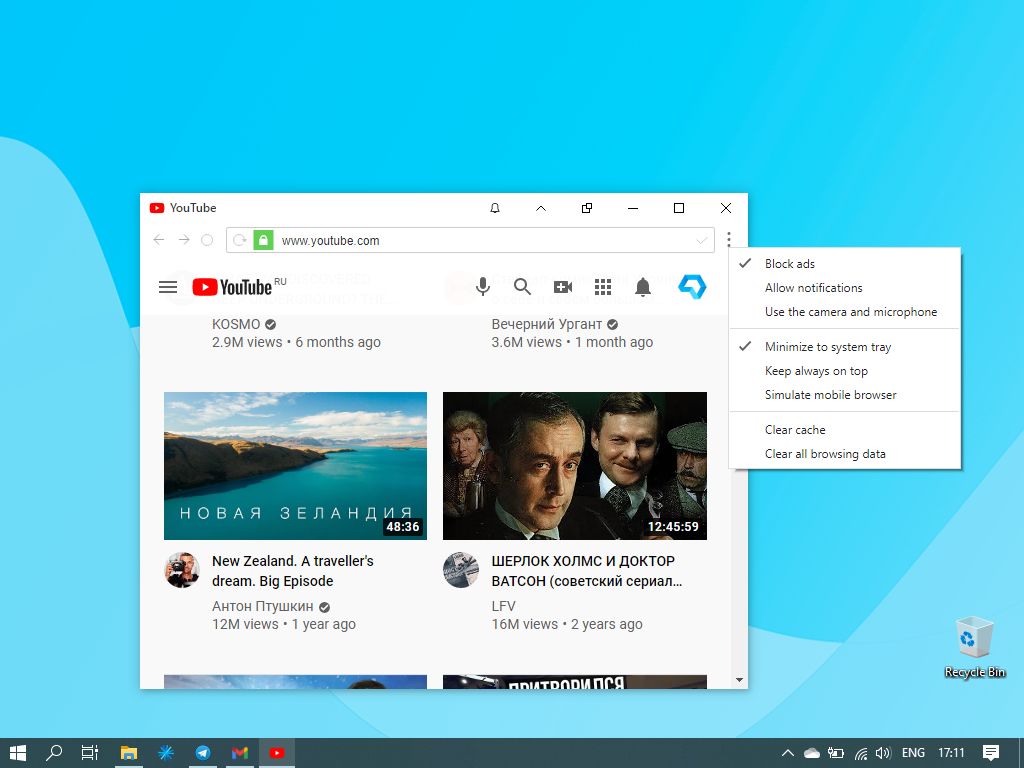
Task: Click the www.youtube.com address field
Action: 470,240
